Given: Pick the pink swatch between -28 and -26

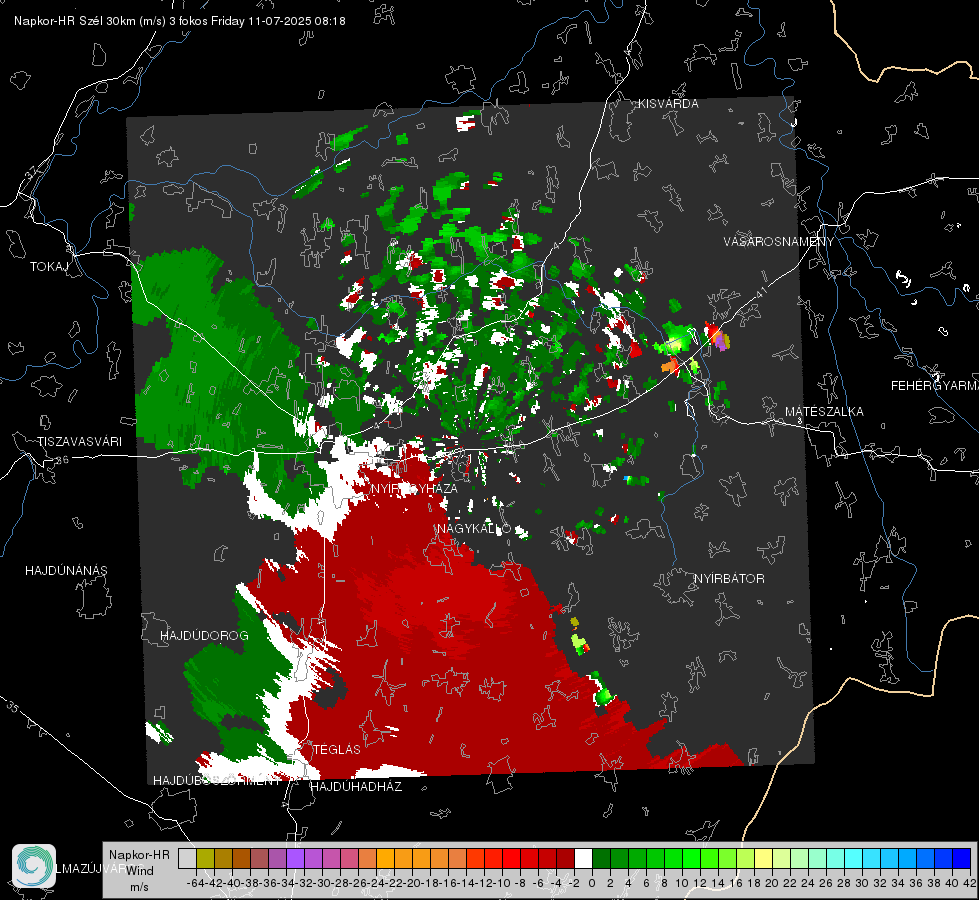Looking at the screenshot, I should tap(349, 859).
